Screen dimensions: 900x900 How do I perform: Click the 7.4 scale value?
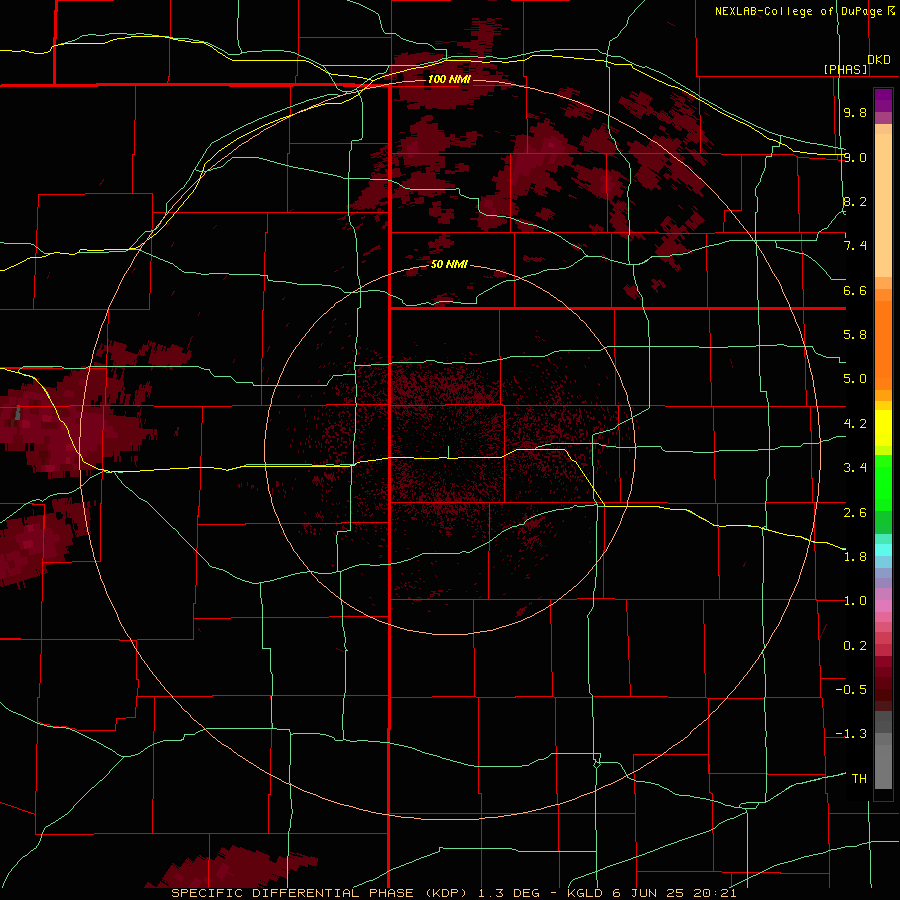pos(855,246)
